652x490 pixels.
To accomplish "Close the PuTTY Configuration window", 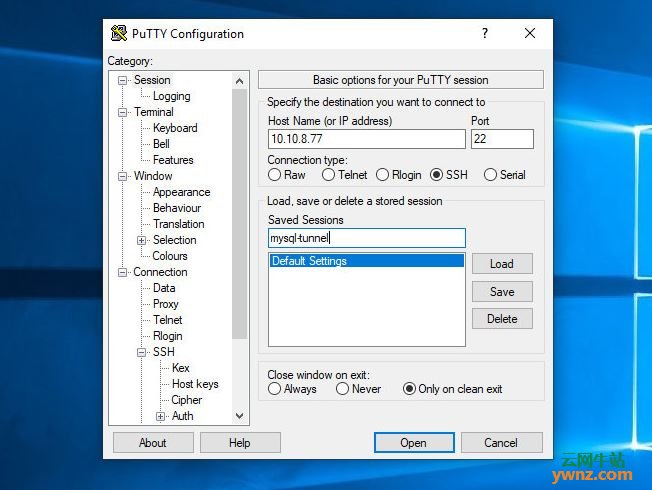I will pos(530,33).
